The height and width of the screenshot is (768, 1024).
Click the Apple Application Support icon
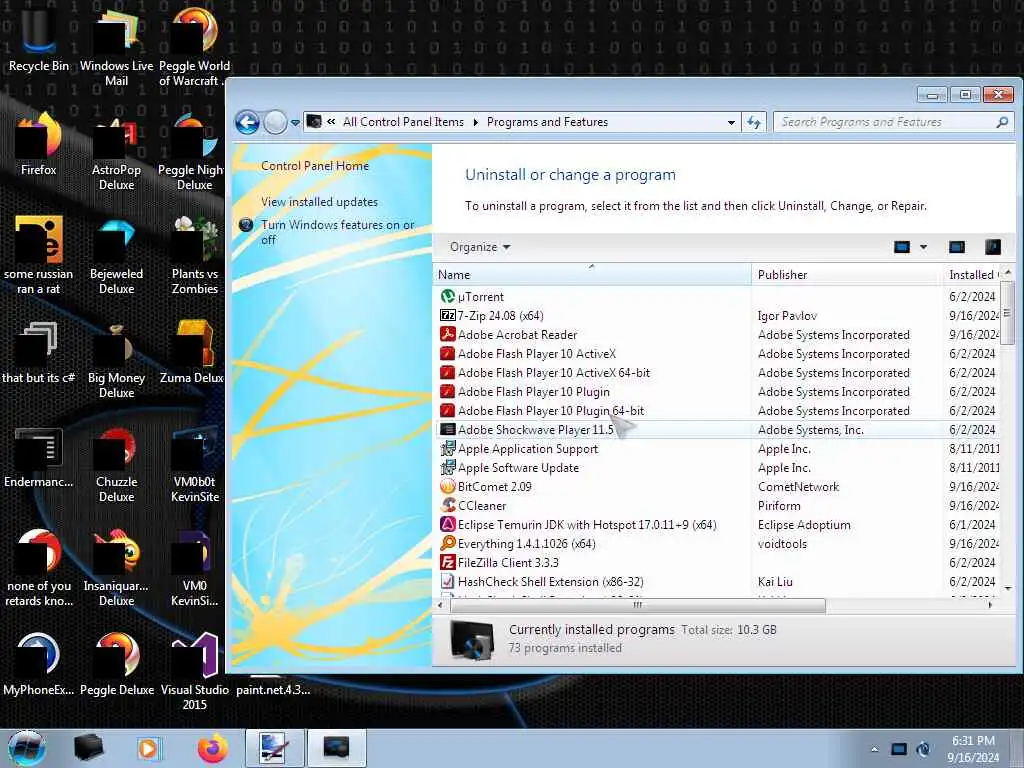(447, 449)
